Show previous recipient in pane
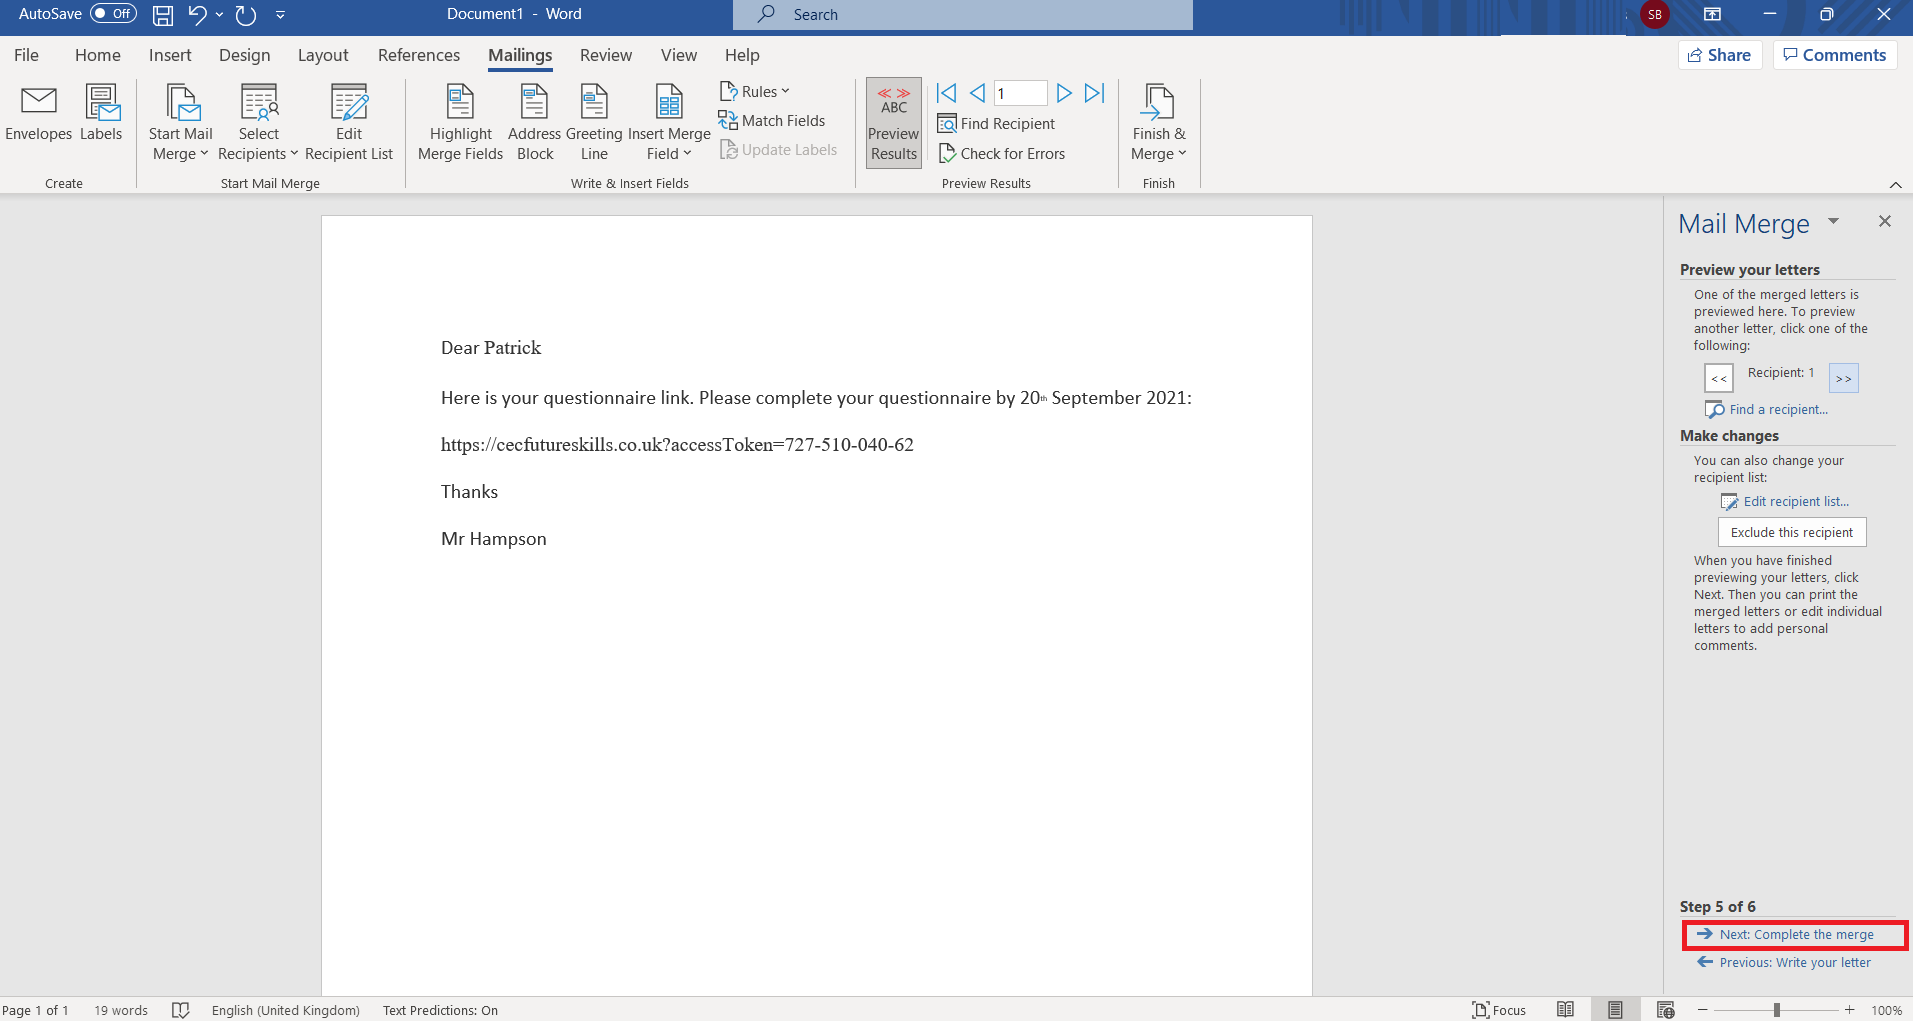 pyautogui.click(x=1719, y=378)
